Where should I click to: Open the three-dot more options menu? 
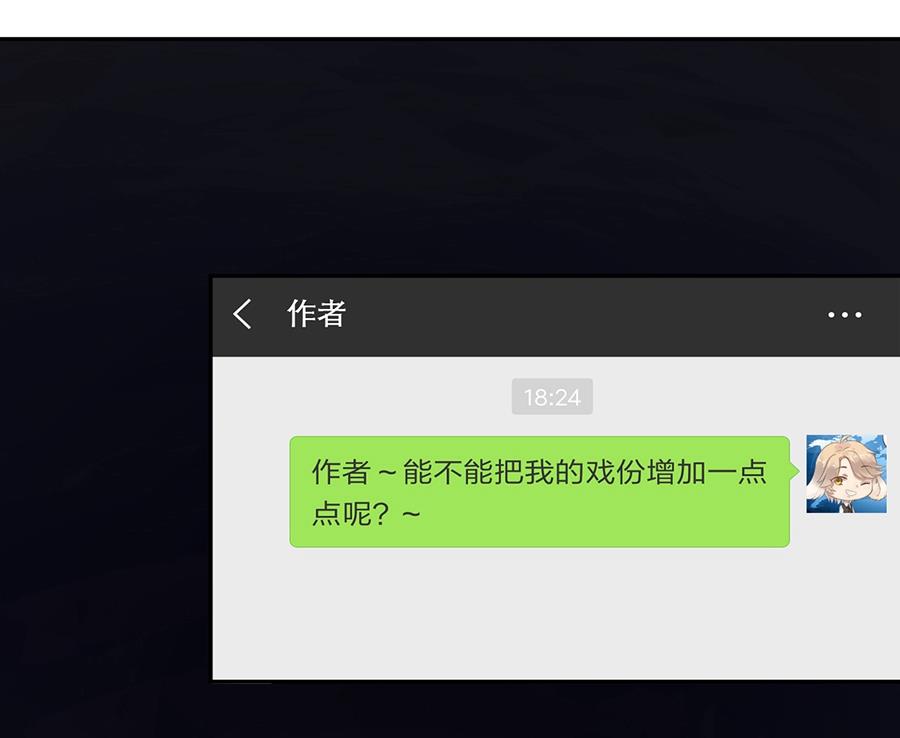coord(844,314)
